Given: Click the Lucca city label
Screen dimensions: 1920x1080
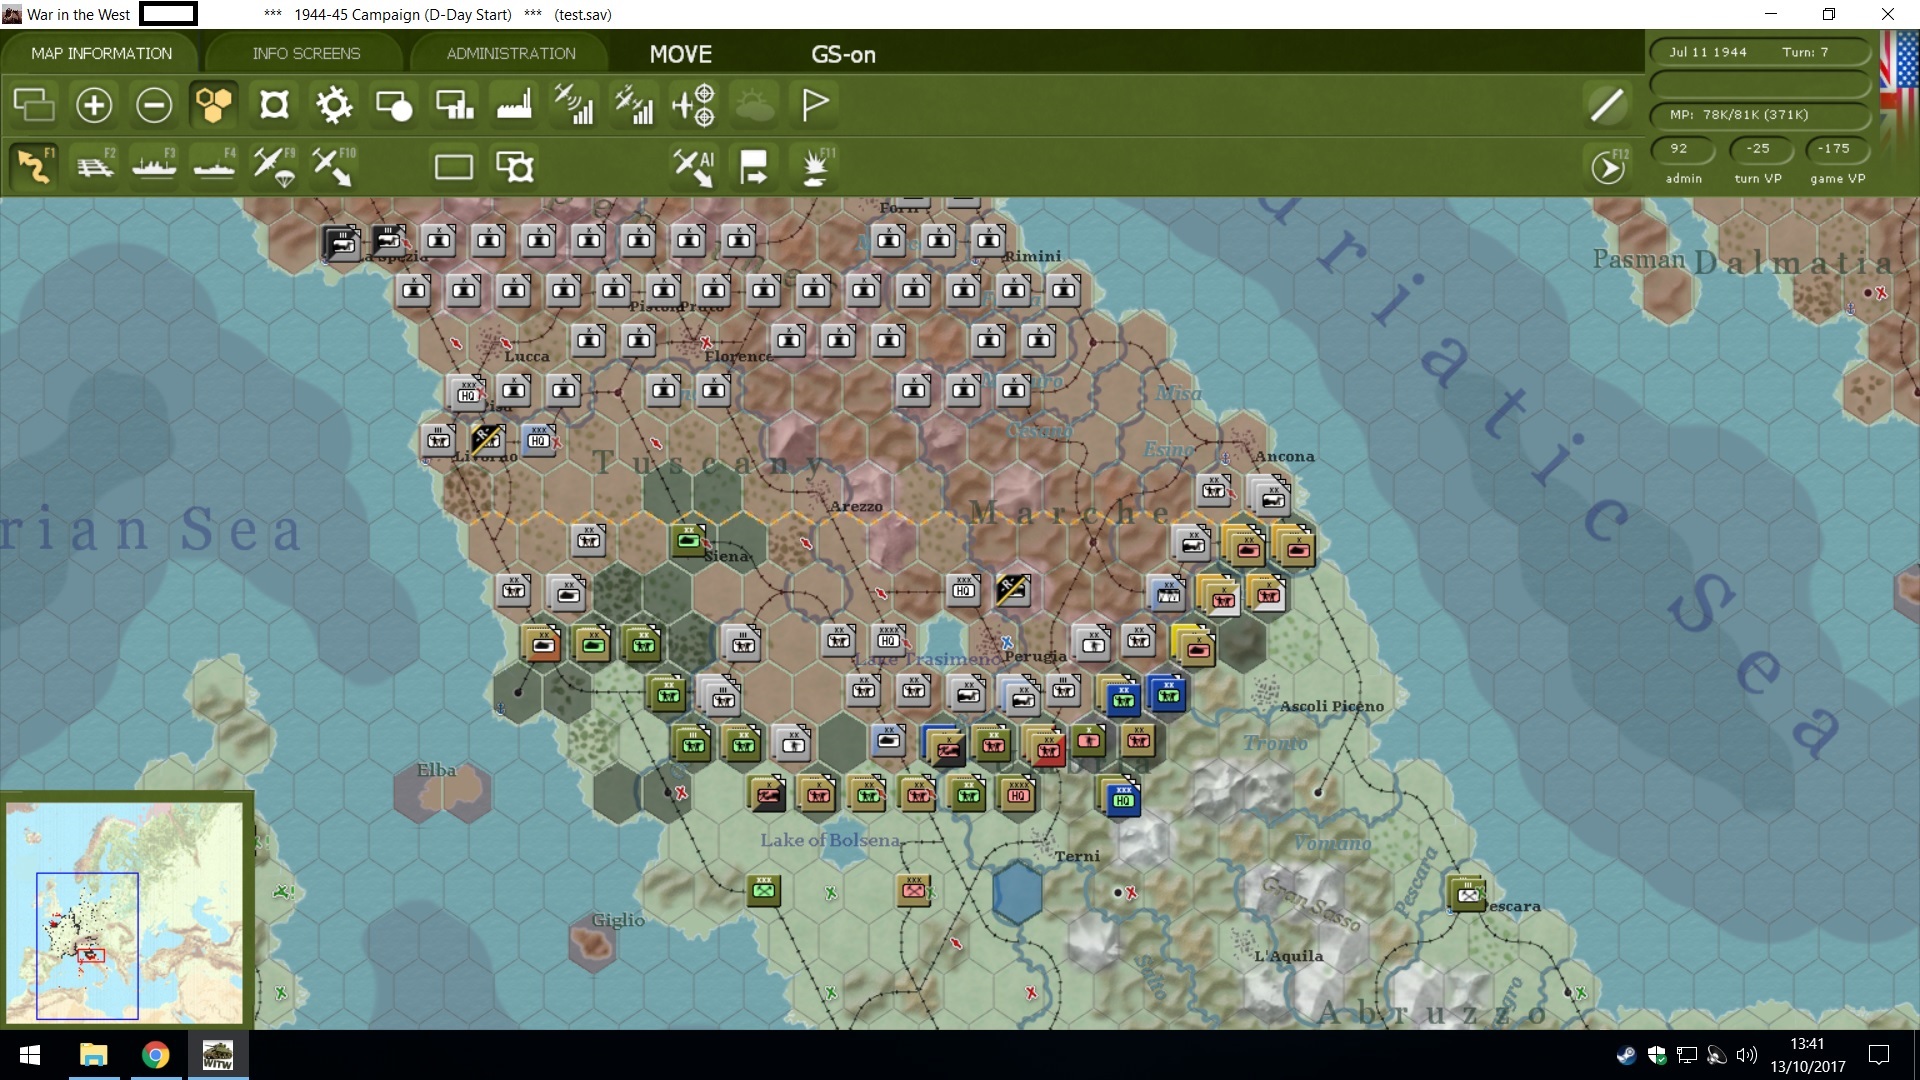Looking at the screenshot, I should pyautogui.click(x=526, y=356).
